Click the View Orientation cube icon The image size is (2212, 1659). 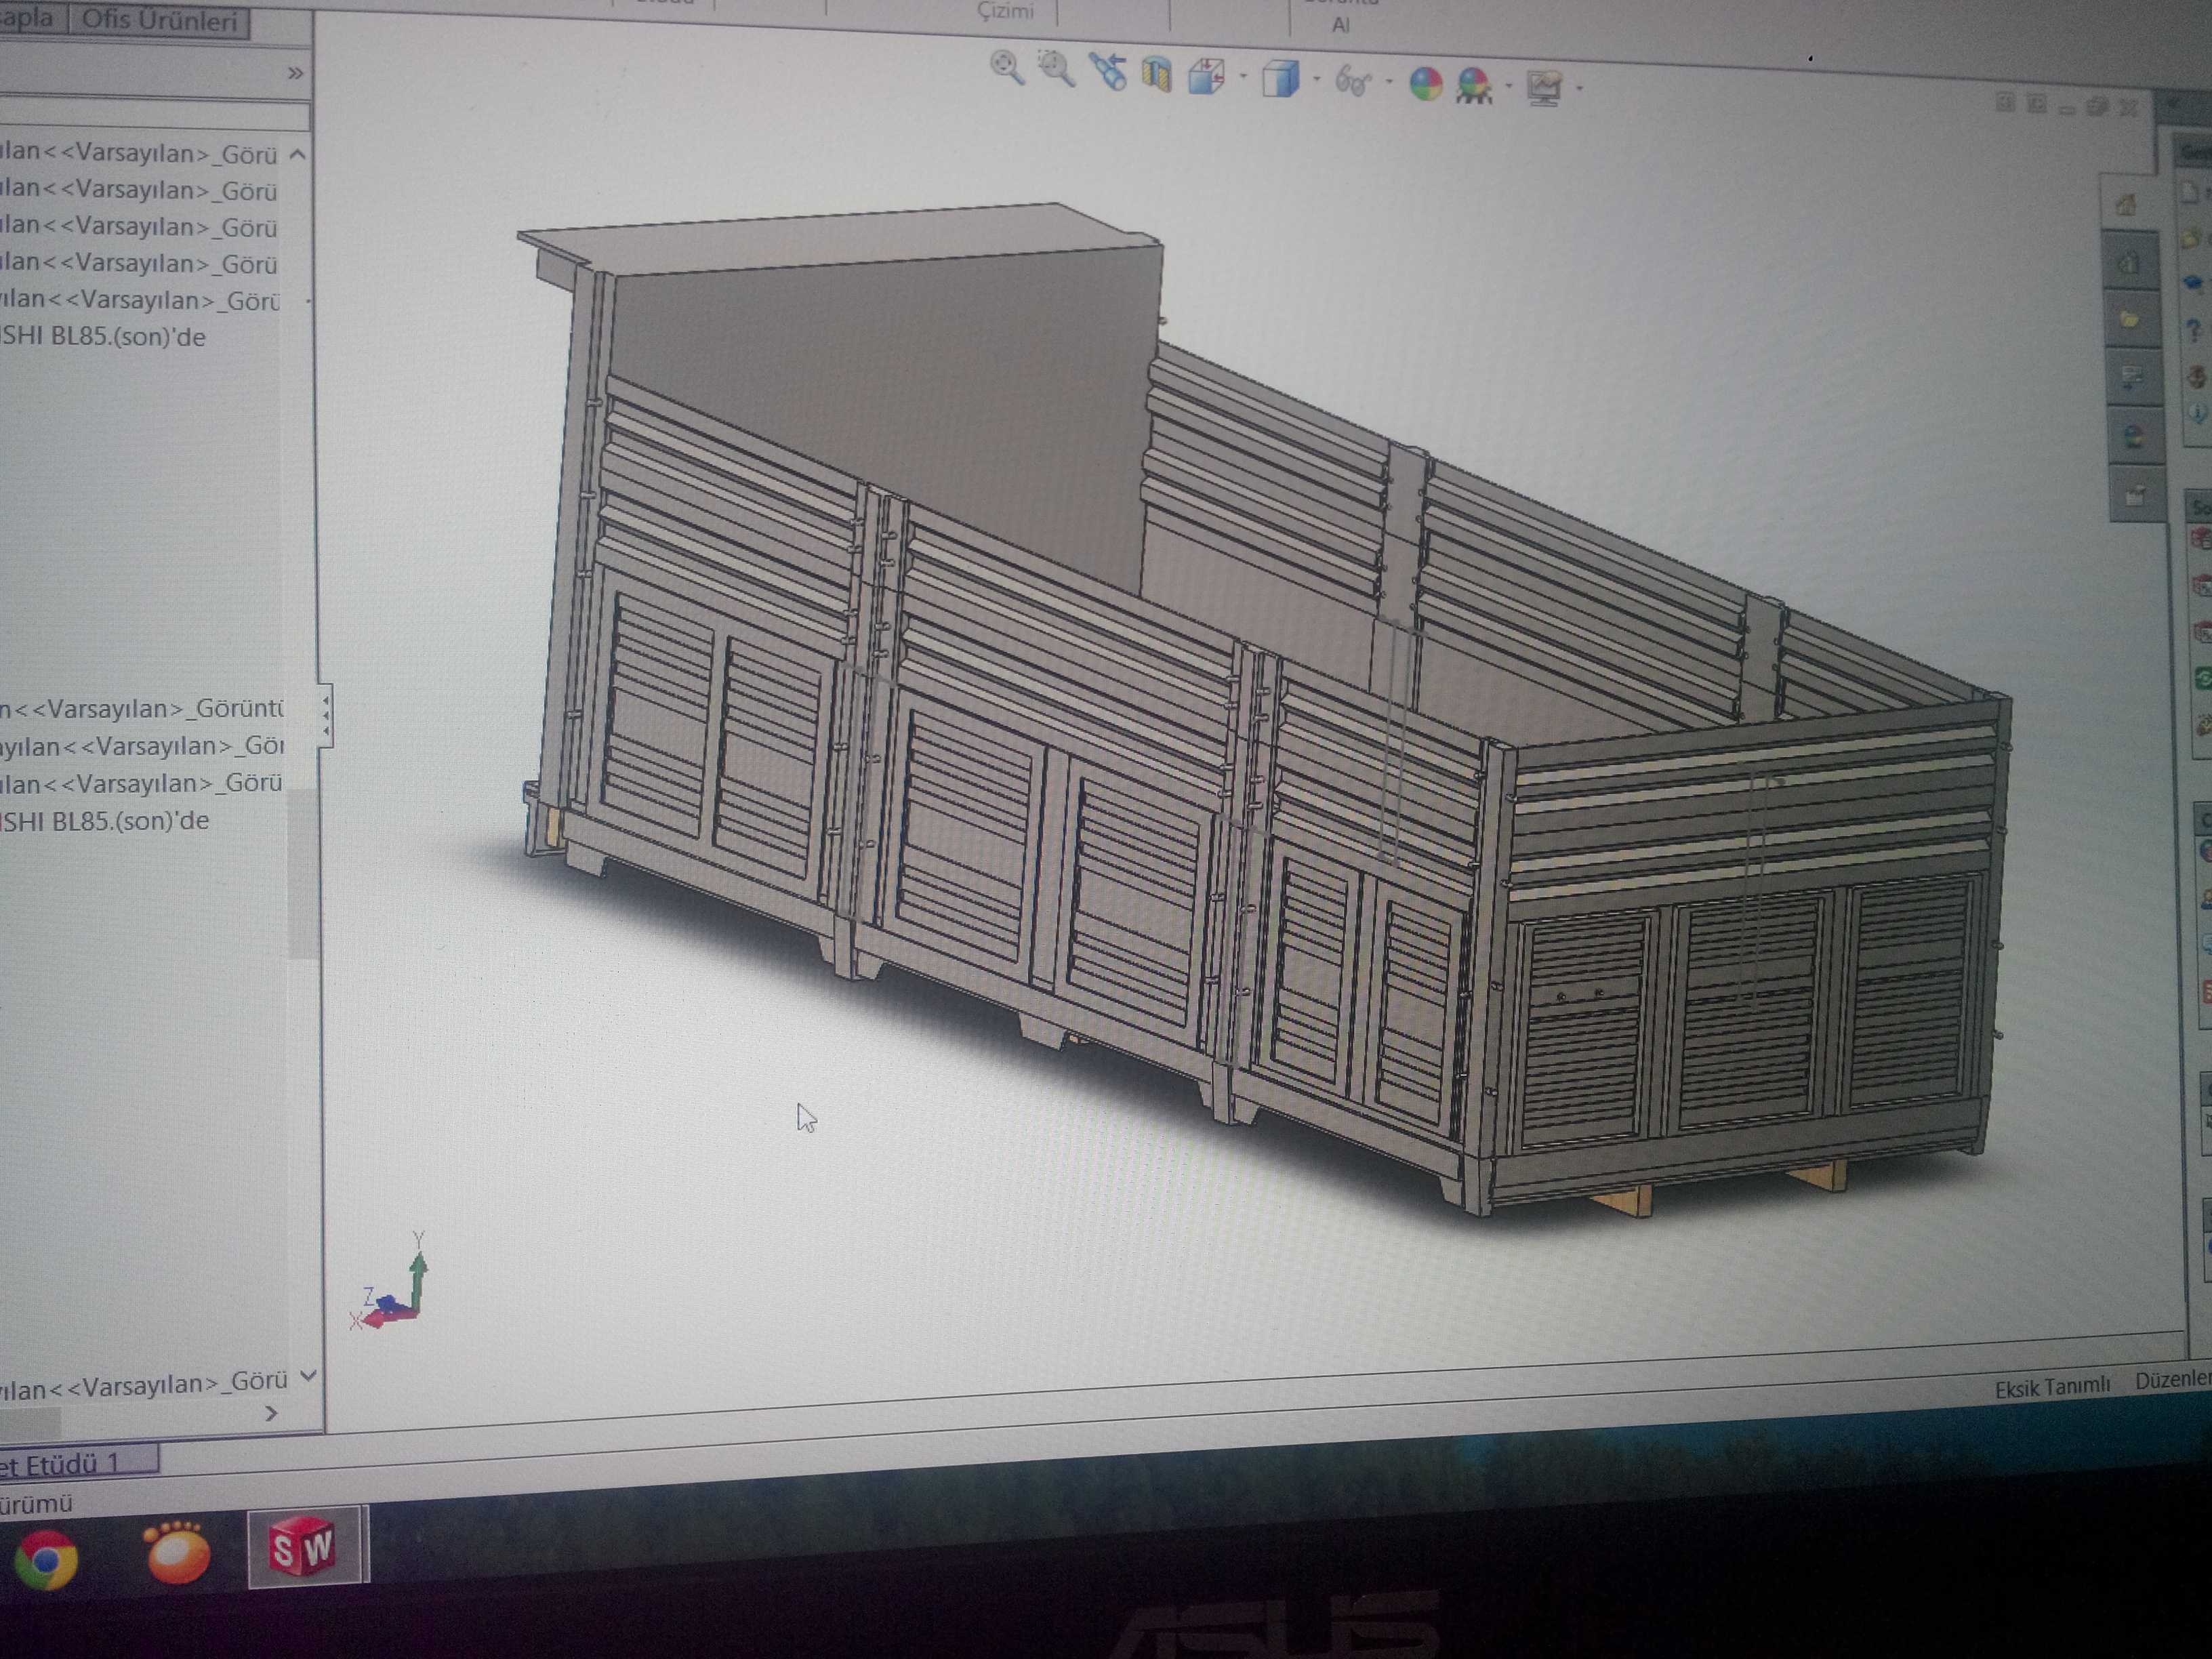[1207, 76]
